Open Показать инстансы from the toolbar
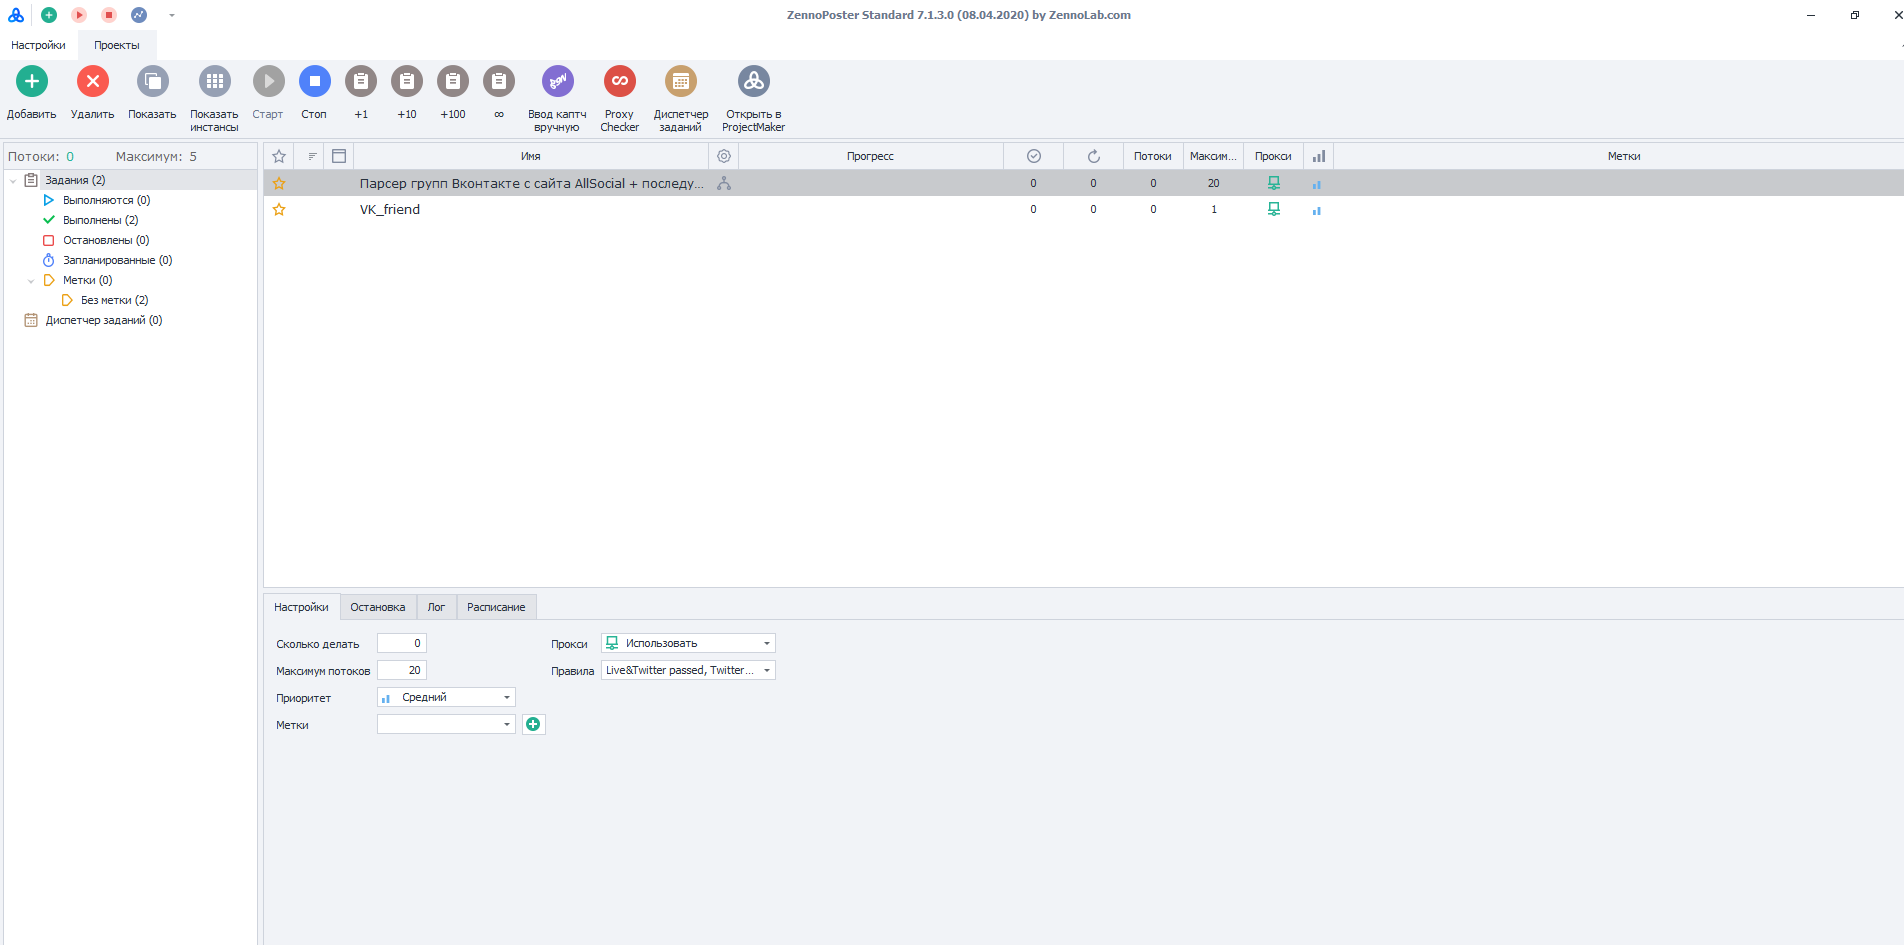 tap(215, 81)
